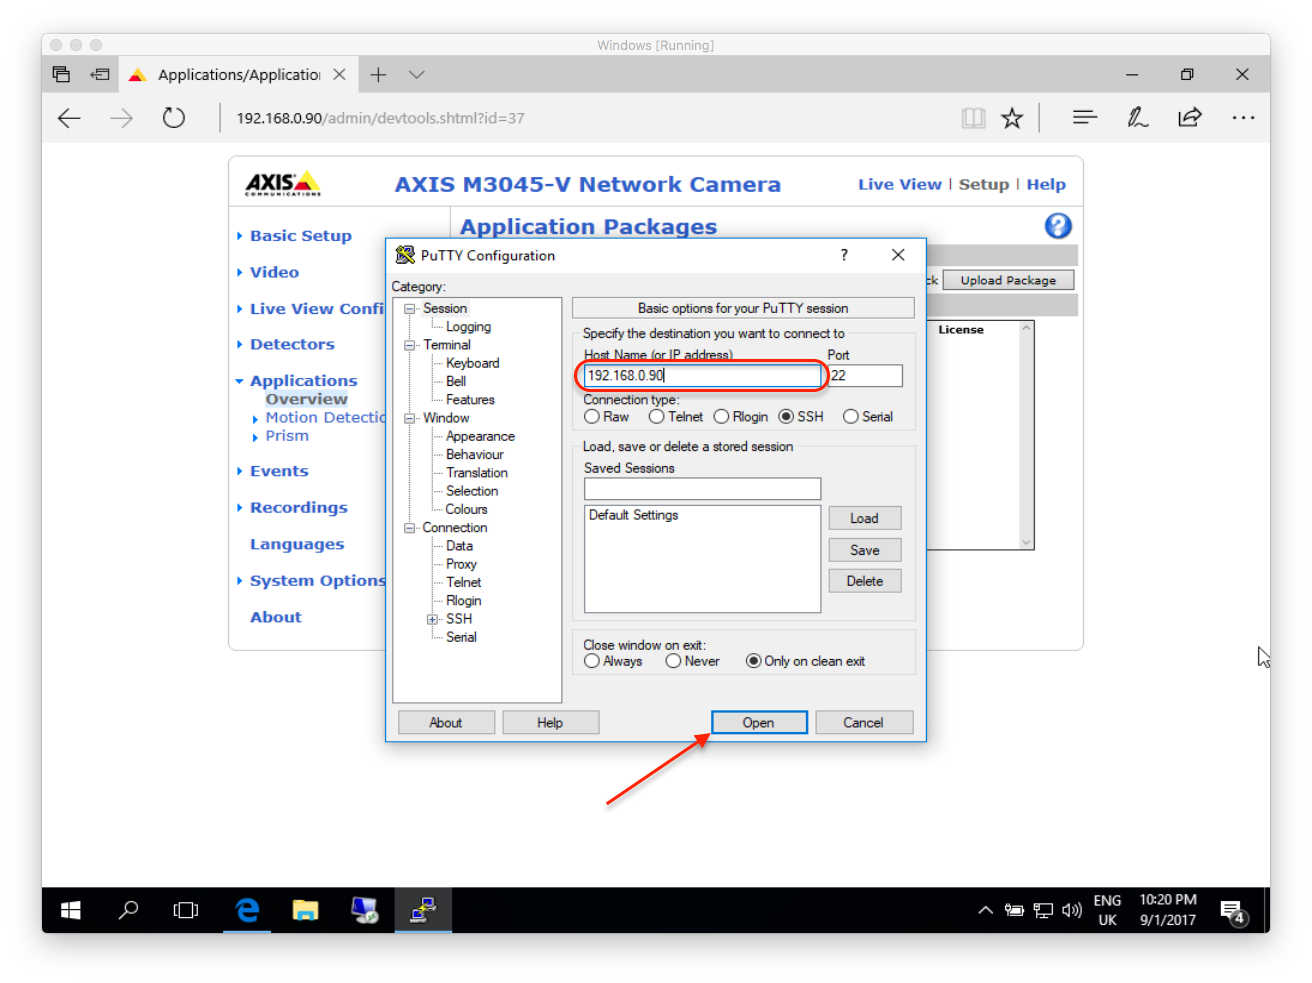Select the SSH connection type
The height and width of the screenshot is (983, 1312).
(786, 417)
